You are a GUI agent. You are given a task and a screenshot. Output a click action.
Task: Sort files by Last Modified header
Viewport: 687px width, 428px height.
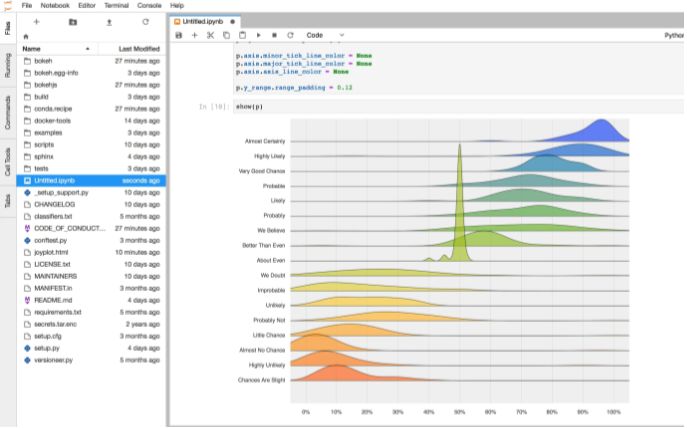132,49
